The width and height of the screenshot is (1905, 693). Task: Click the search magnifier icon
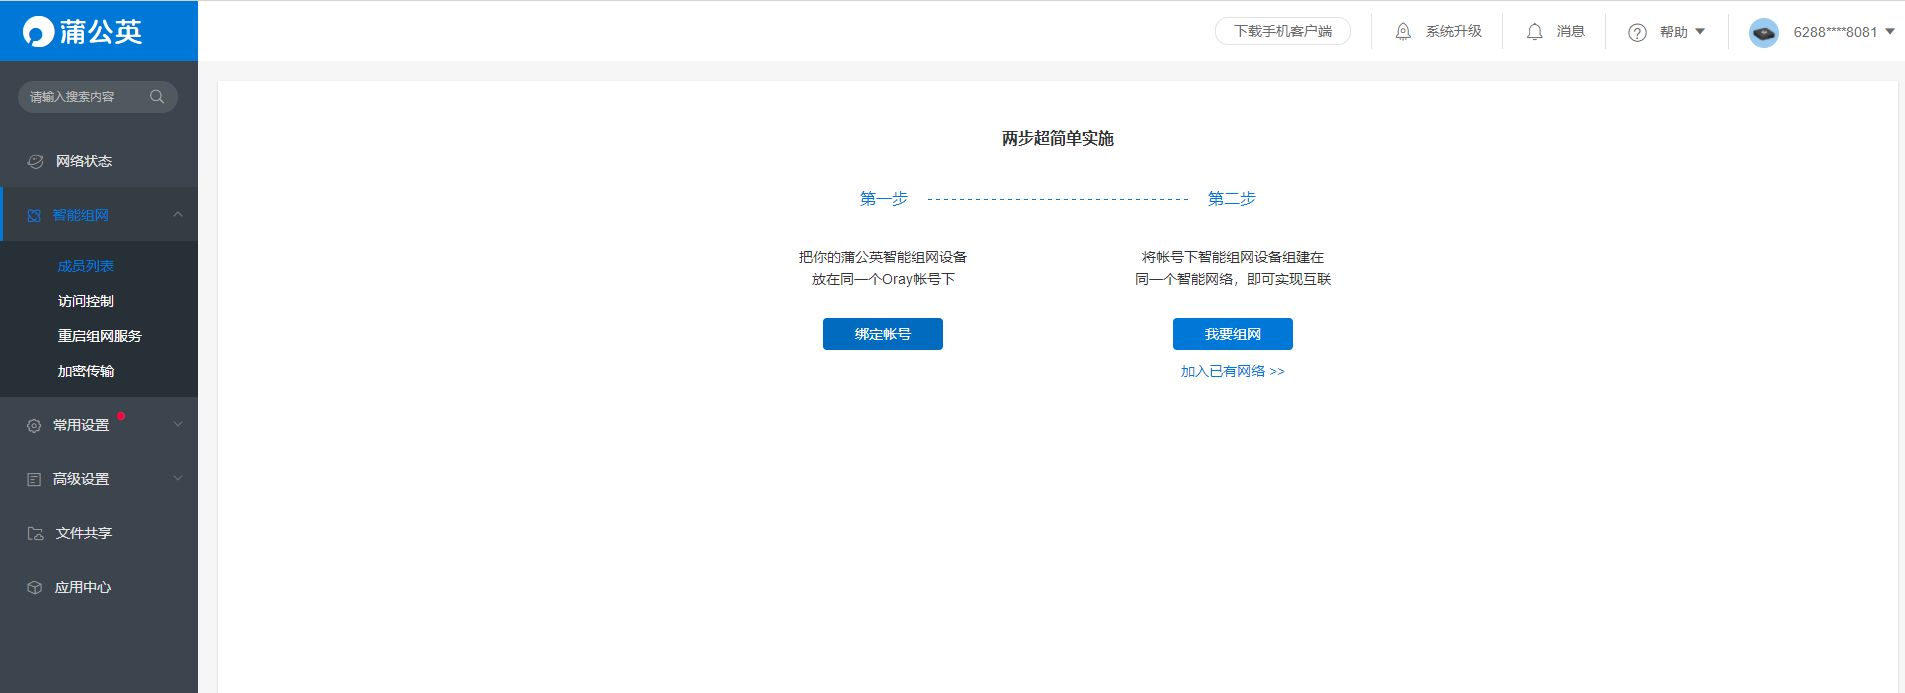[157, 97]
